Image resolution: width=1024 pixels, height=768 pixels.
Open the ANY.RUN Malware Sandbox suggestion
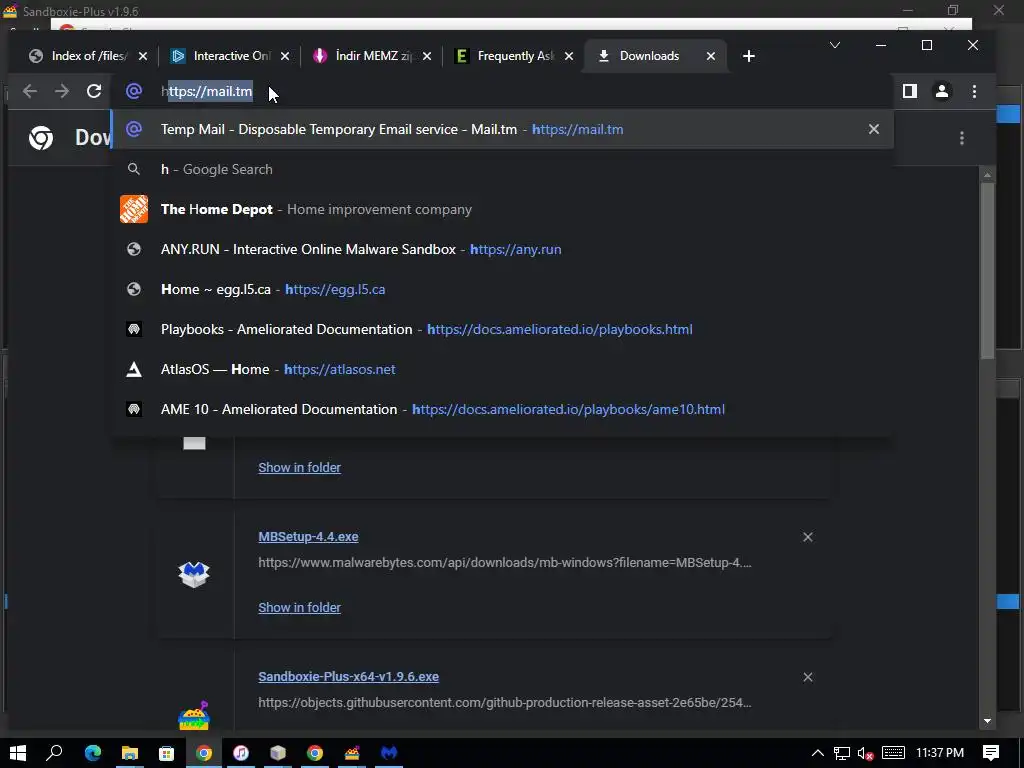tap(502, 249)
